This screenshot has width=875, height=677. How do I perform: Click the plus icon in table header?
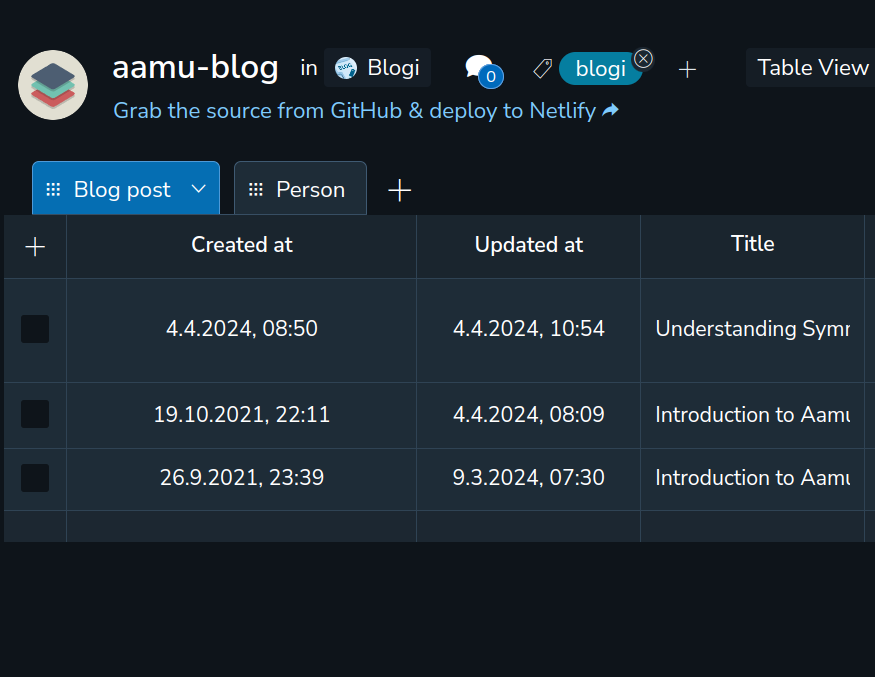coord(35,246)
